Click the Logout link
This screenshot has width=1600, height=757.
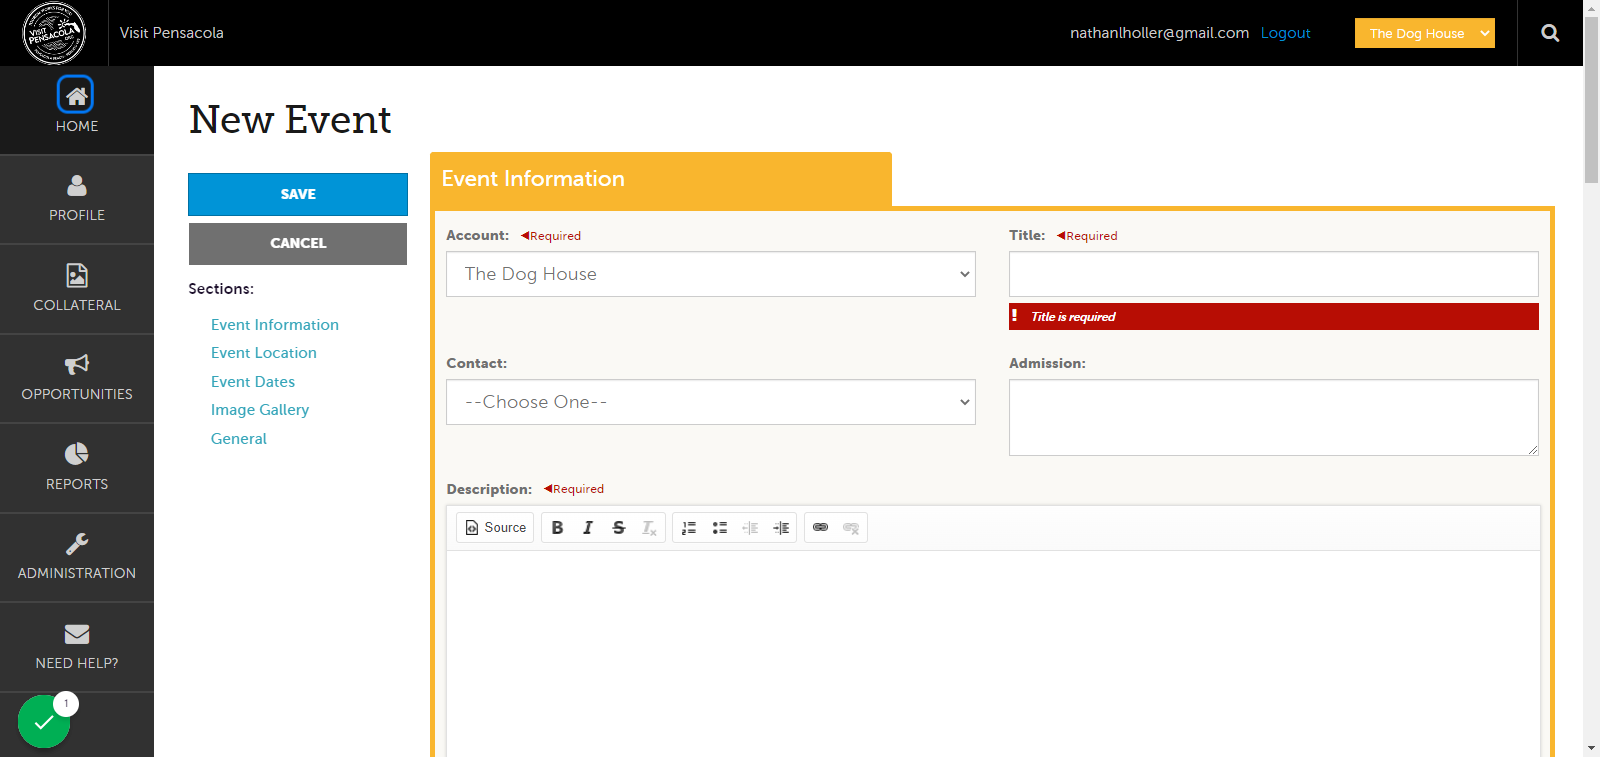point(1285,33)
